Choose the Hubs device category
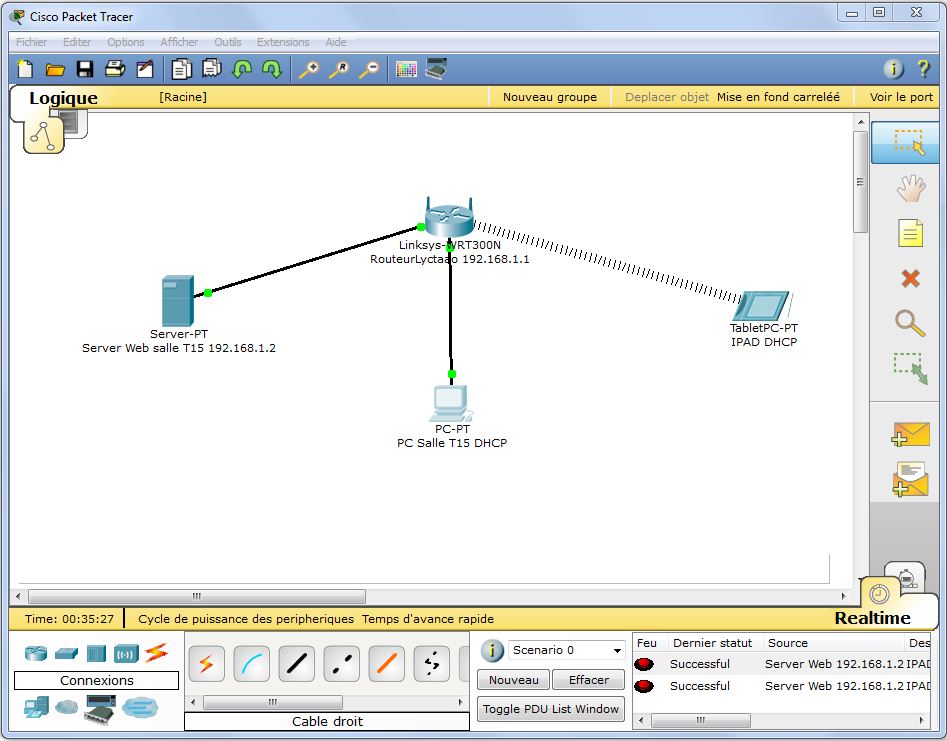 [x=96, y=653]
